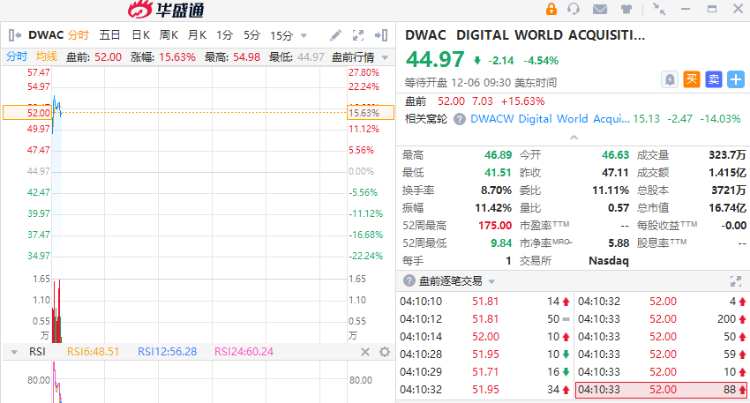This screenshot has width=750, height=403.
Task: Open the 15分 interval dropdown arrow
Action: [303, 36]
